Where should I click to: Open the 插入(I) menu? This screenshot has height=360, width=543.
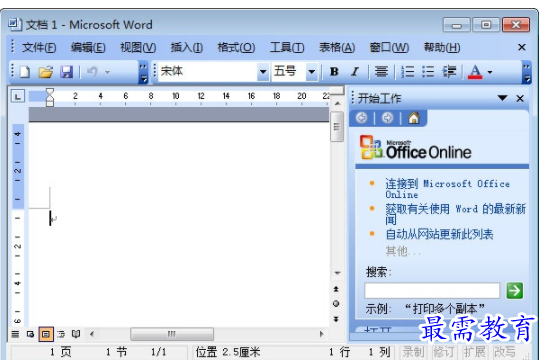tap(187, 47)
